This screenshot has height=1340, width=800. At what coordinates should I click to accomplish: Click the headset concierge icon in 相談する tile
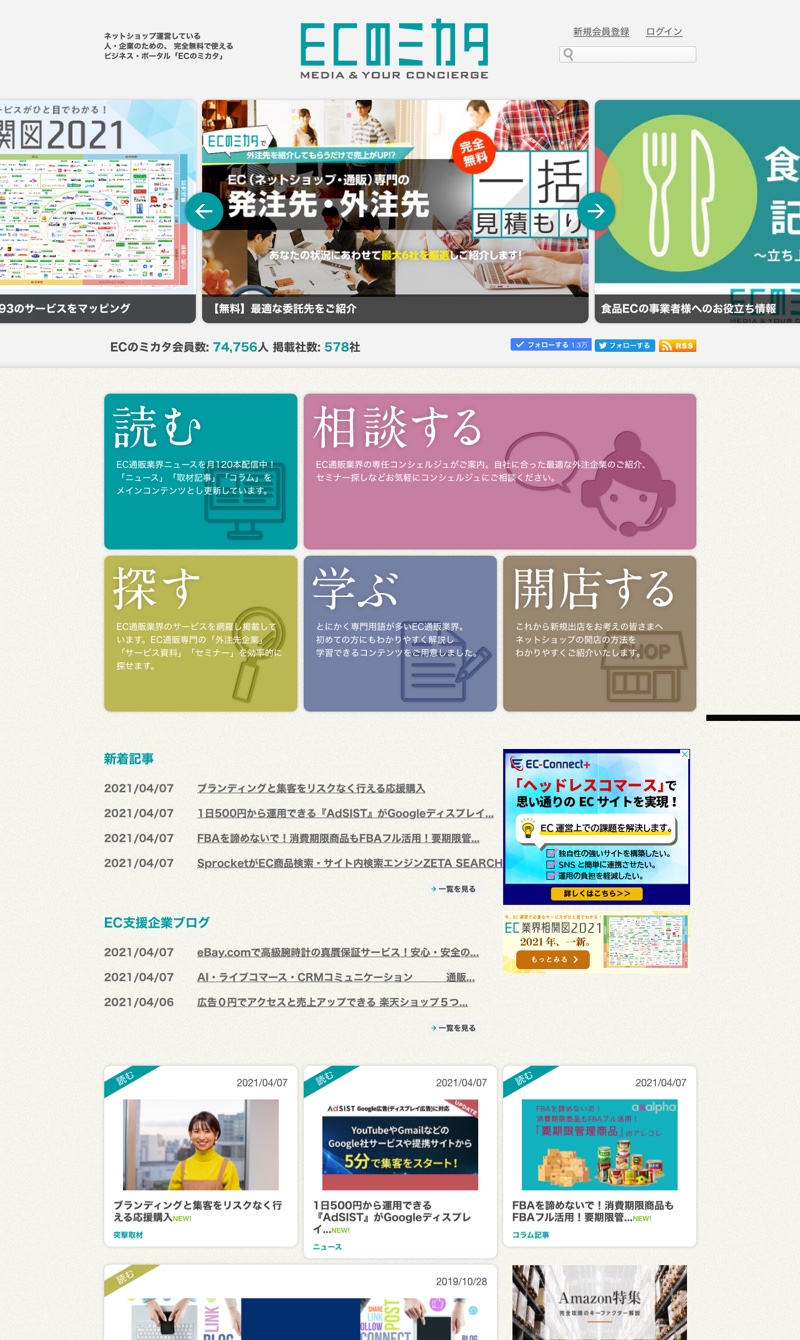pos(629,483)
